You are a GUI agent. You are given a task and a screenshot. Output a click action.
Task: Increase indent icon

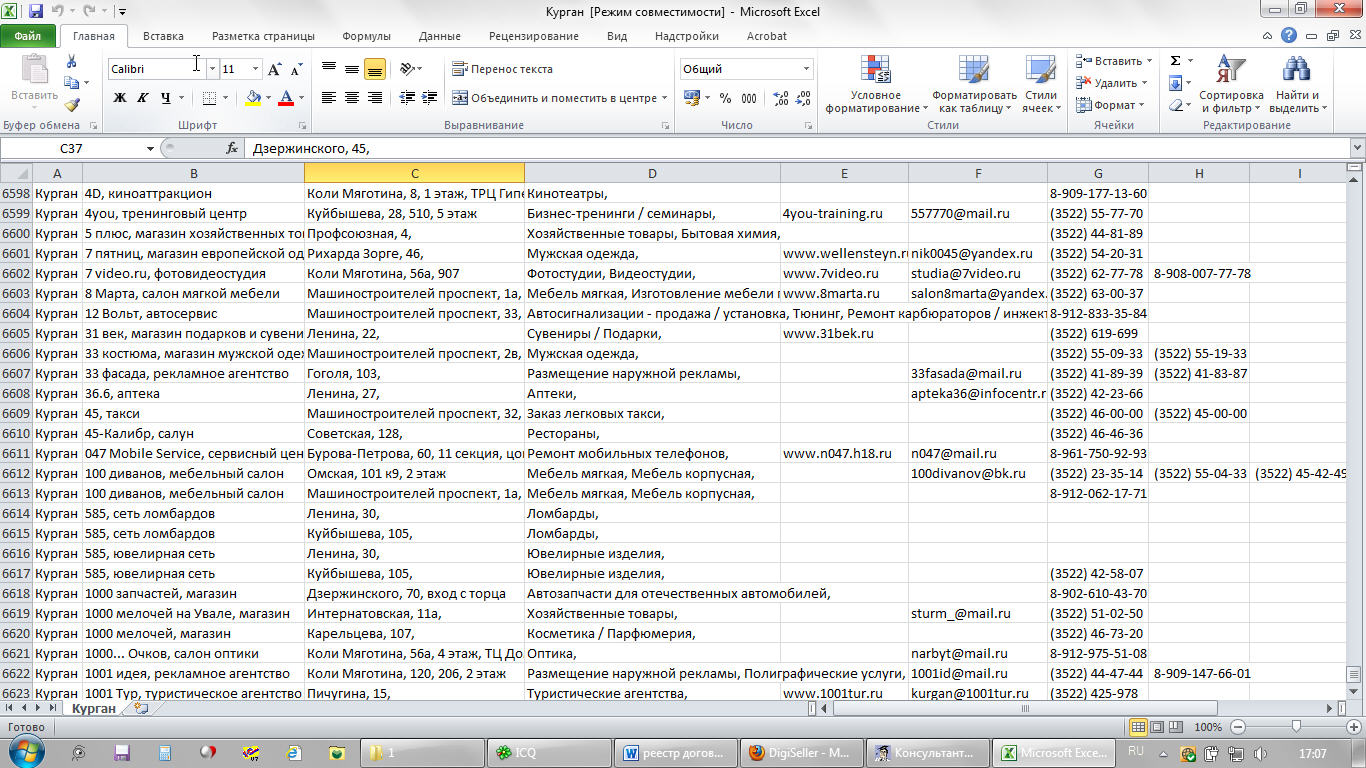pos(429,98)
